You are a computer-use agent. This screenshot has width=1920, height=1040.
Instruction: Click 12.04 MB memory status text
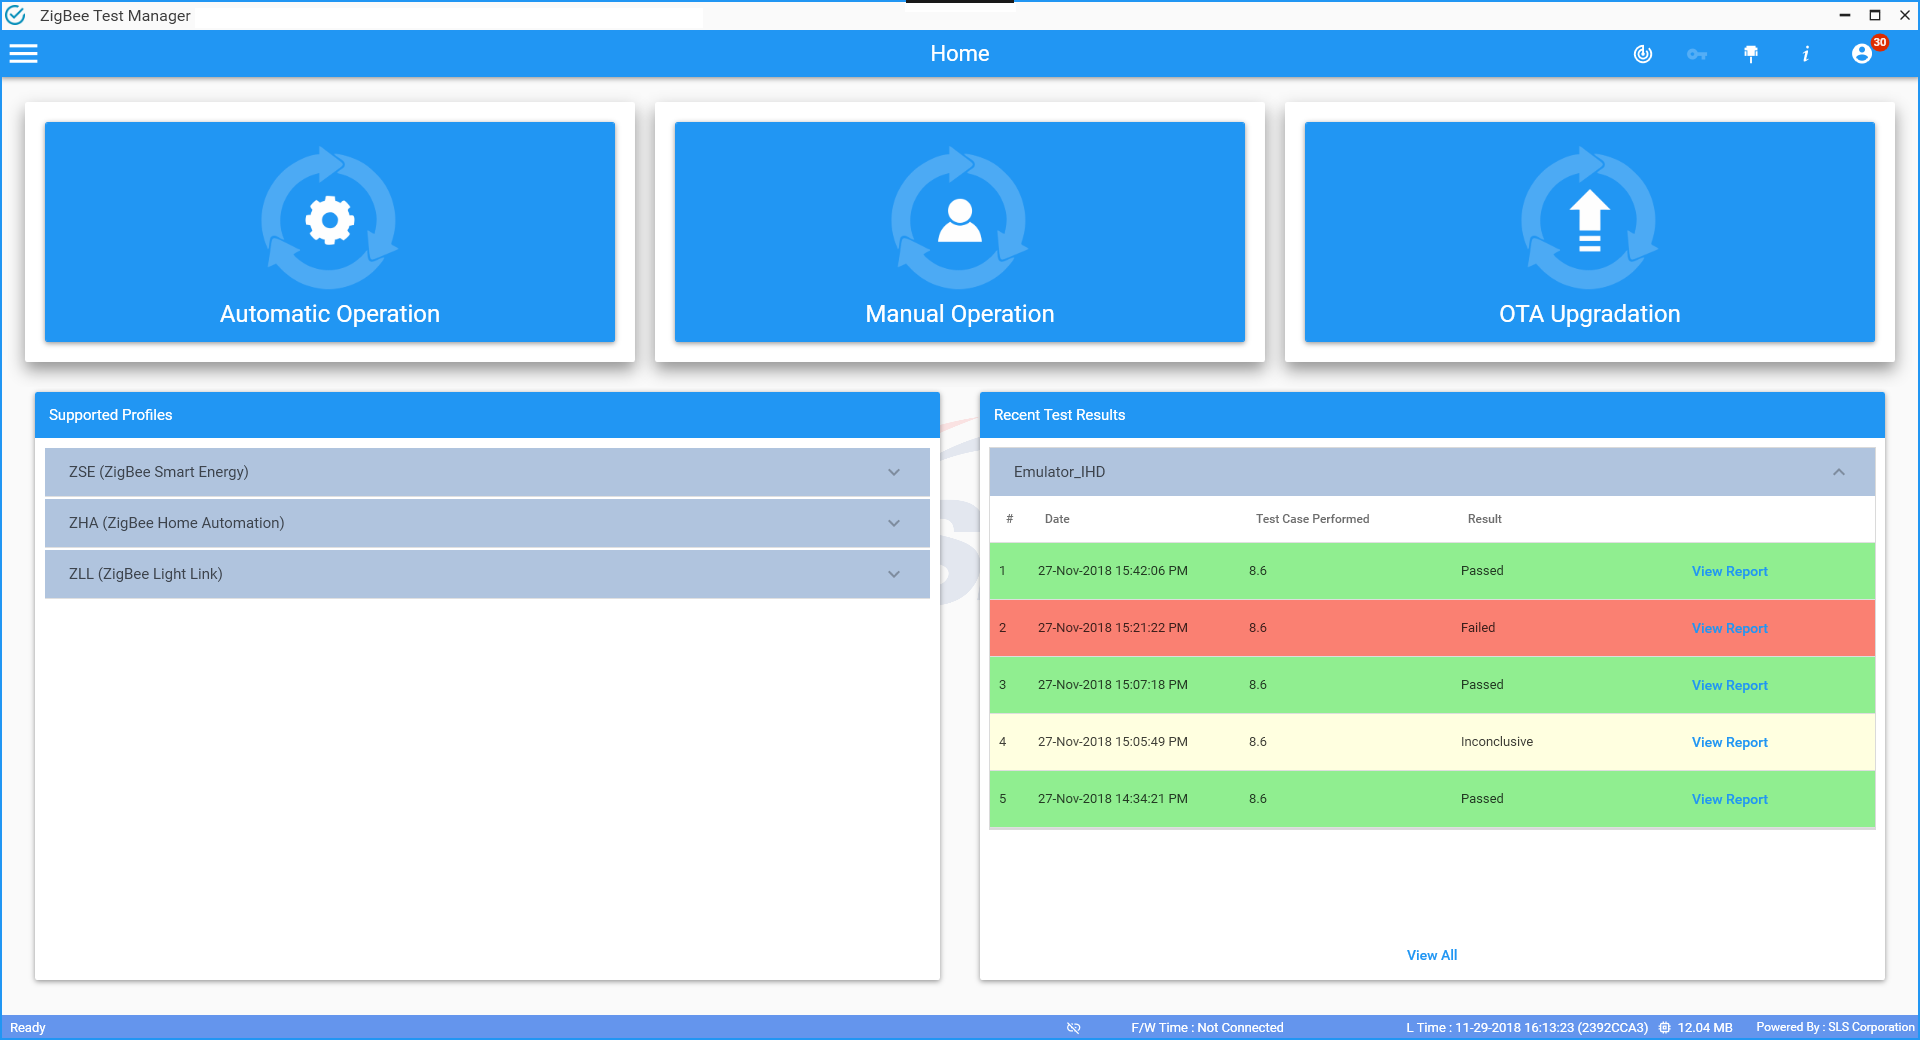(1704, 1028)
